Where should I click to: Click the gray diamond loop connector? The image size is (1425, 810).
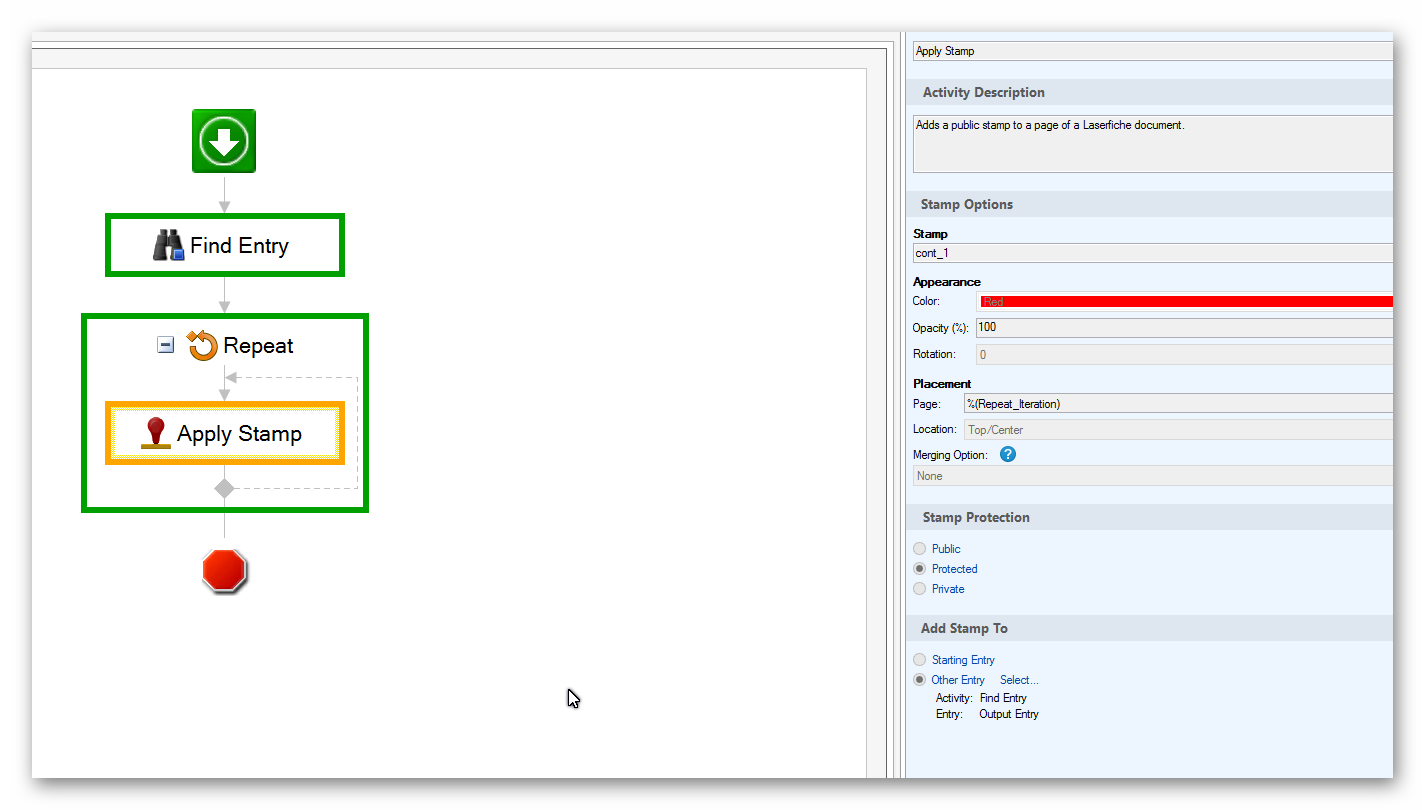pyautogui.click(x=224, y=488)
